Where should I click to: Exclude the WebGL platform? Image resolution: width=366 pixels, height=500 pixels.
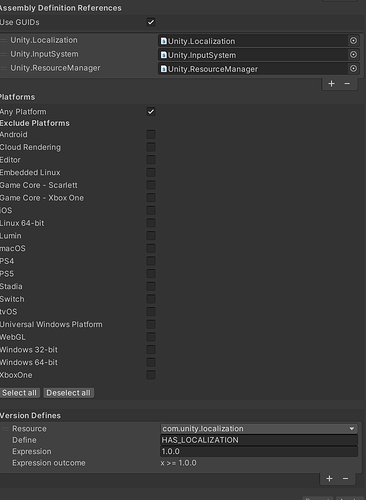click(151, 337)
